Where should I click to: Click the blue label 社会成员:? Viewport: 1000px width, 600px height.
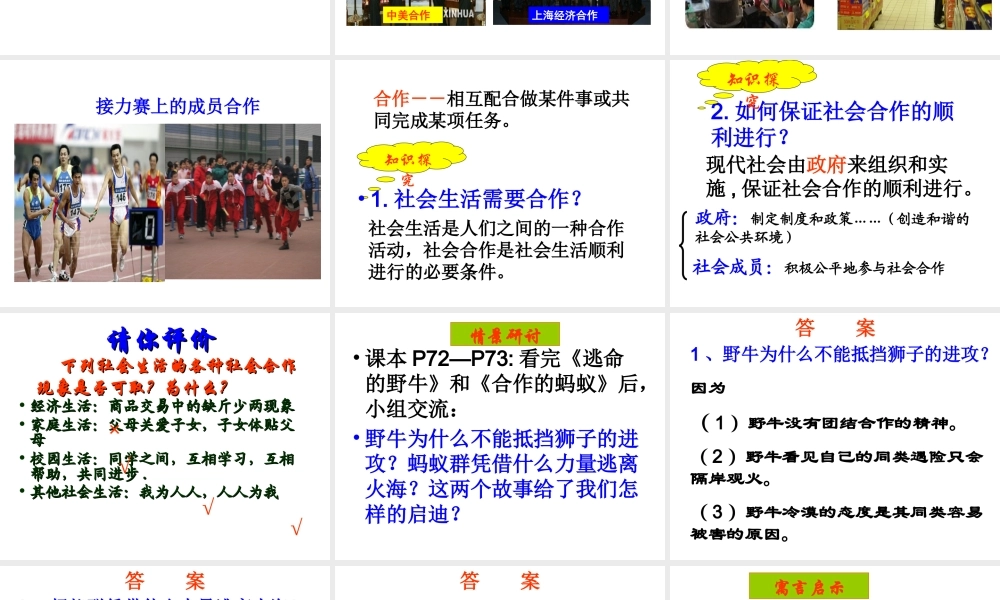(733, 267)
